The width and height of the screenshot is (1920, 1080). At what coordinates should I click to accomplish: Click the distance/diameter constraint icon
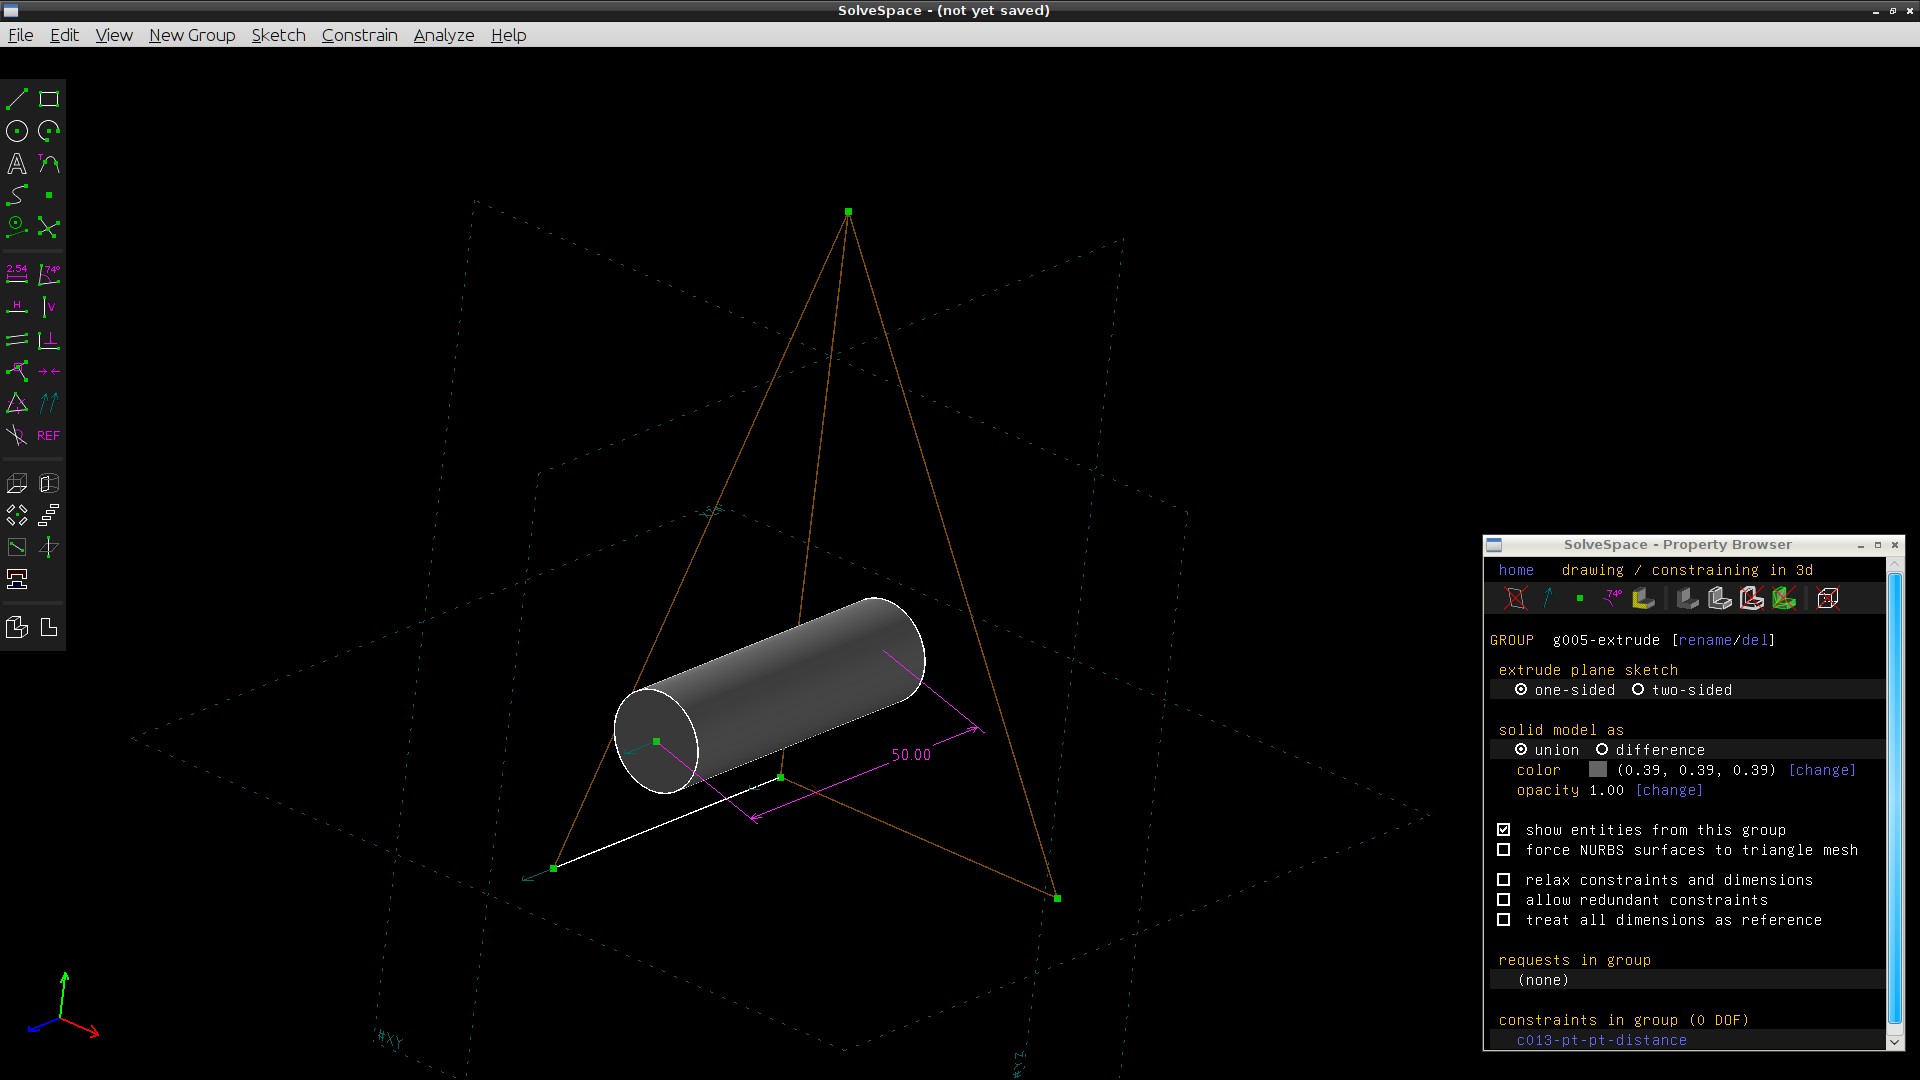pyautogui.click(x=17, y=273)
